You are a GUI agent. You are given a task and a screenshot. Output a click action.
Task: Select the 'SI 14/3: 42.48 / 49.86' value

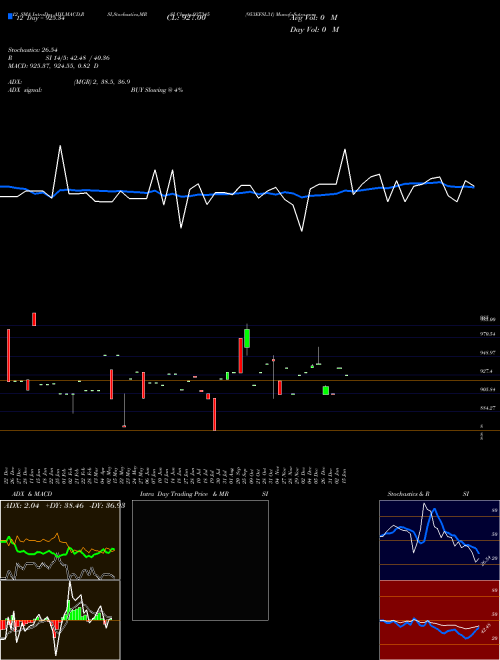pos(77,58)
